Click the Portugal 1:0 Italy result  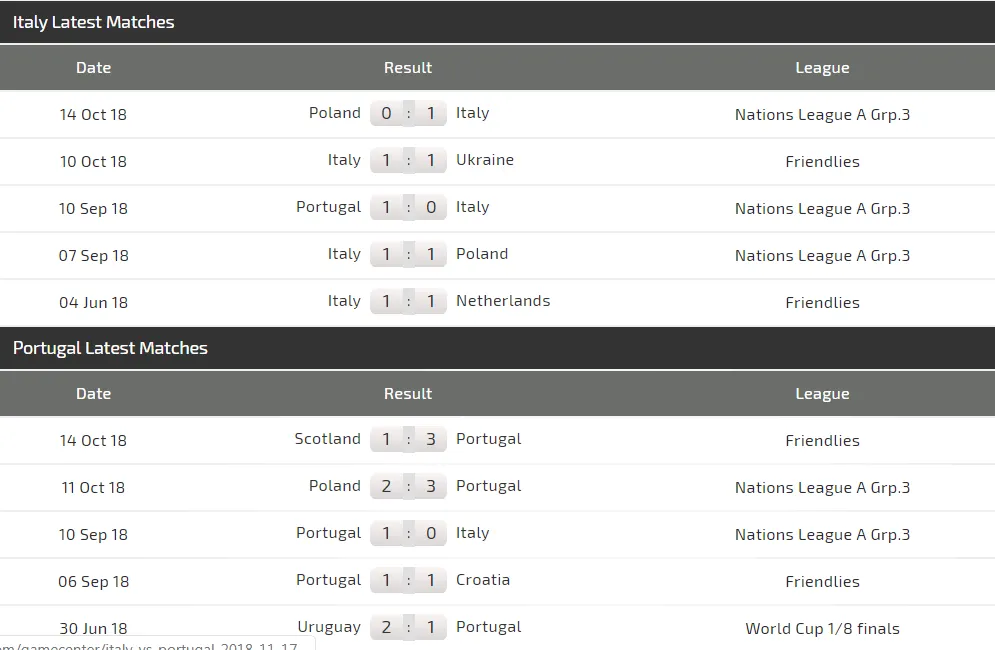point(408,207)
